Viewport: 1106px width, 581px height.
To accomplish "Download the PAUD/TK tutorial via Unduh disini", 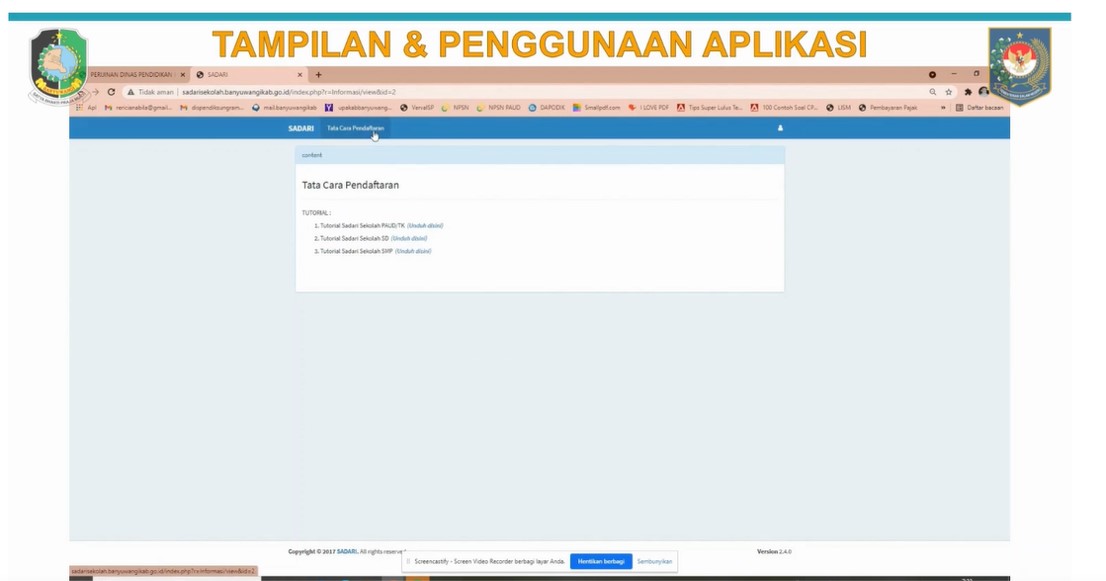I will (x=425, y=226).
